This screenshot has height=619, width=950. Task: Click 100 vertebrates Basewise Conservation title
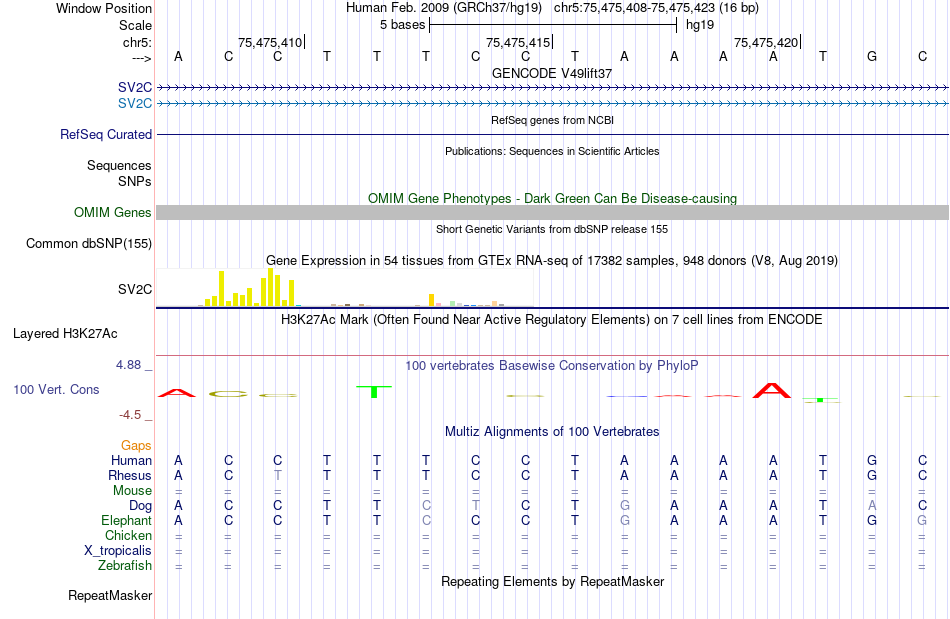pos(551,365)
